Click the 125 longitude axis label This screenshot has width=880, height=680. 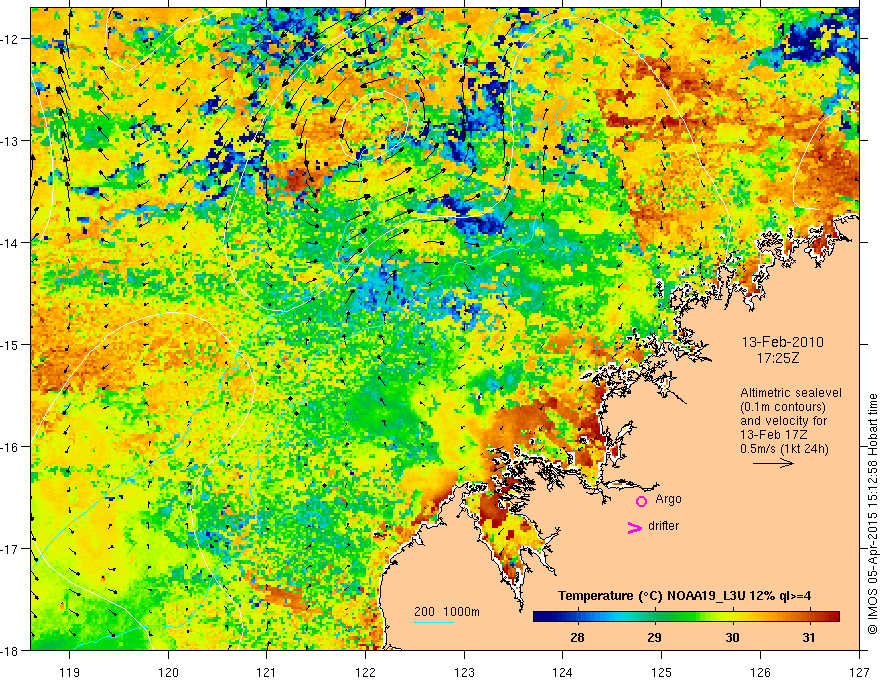tap(662, 672)
